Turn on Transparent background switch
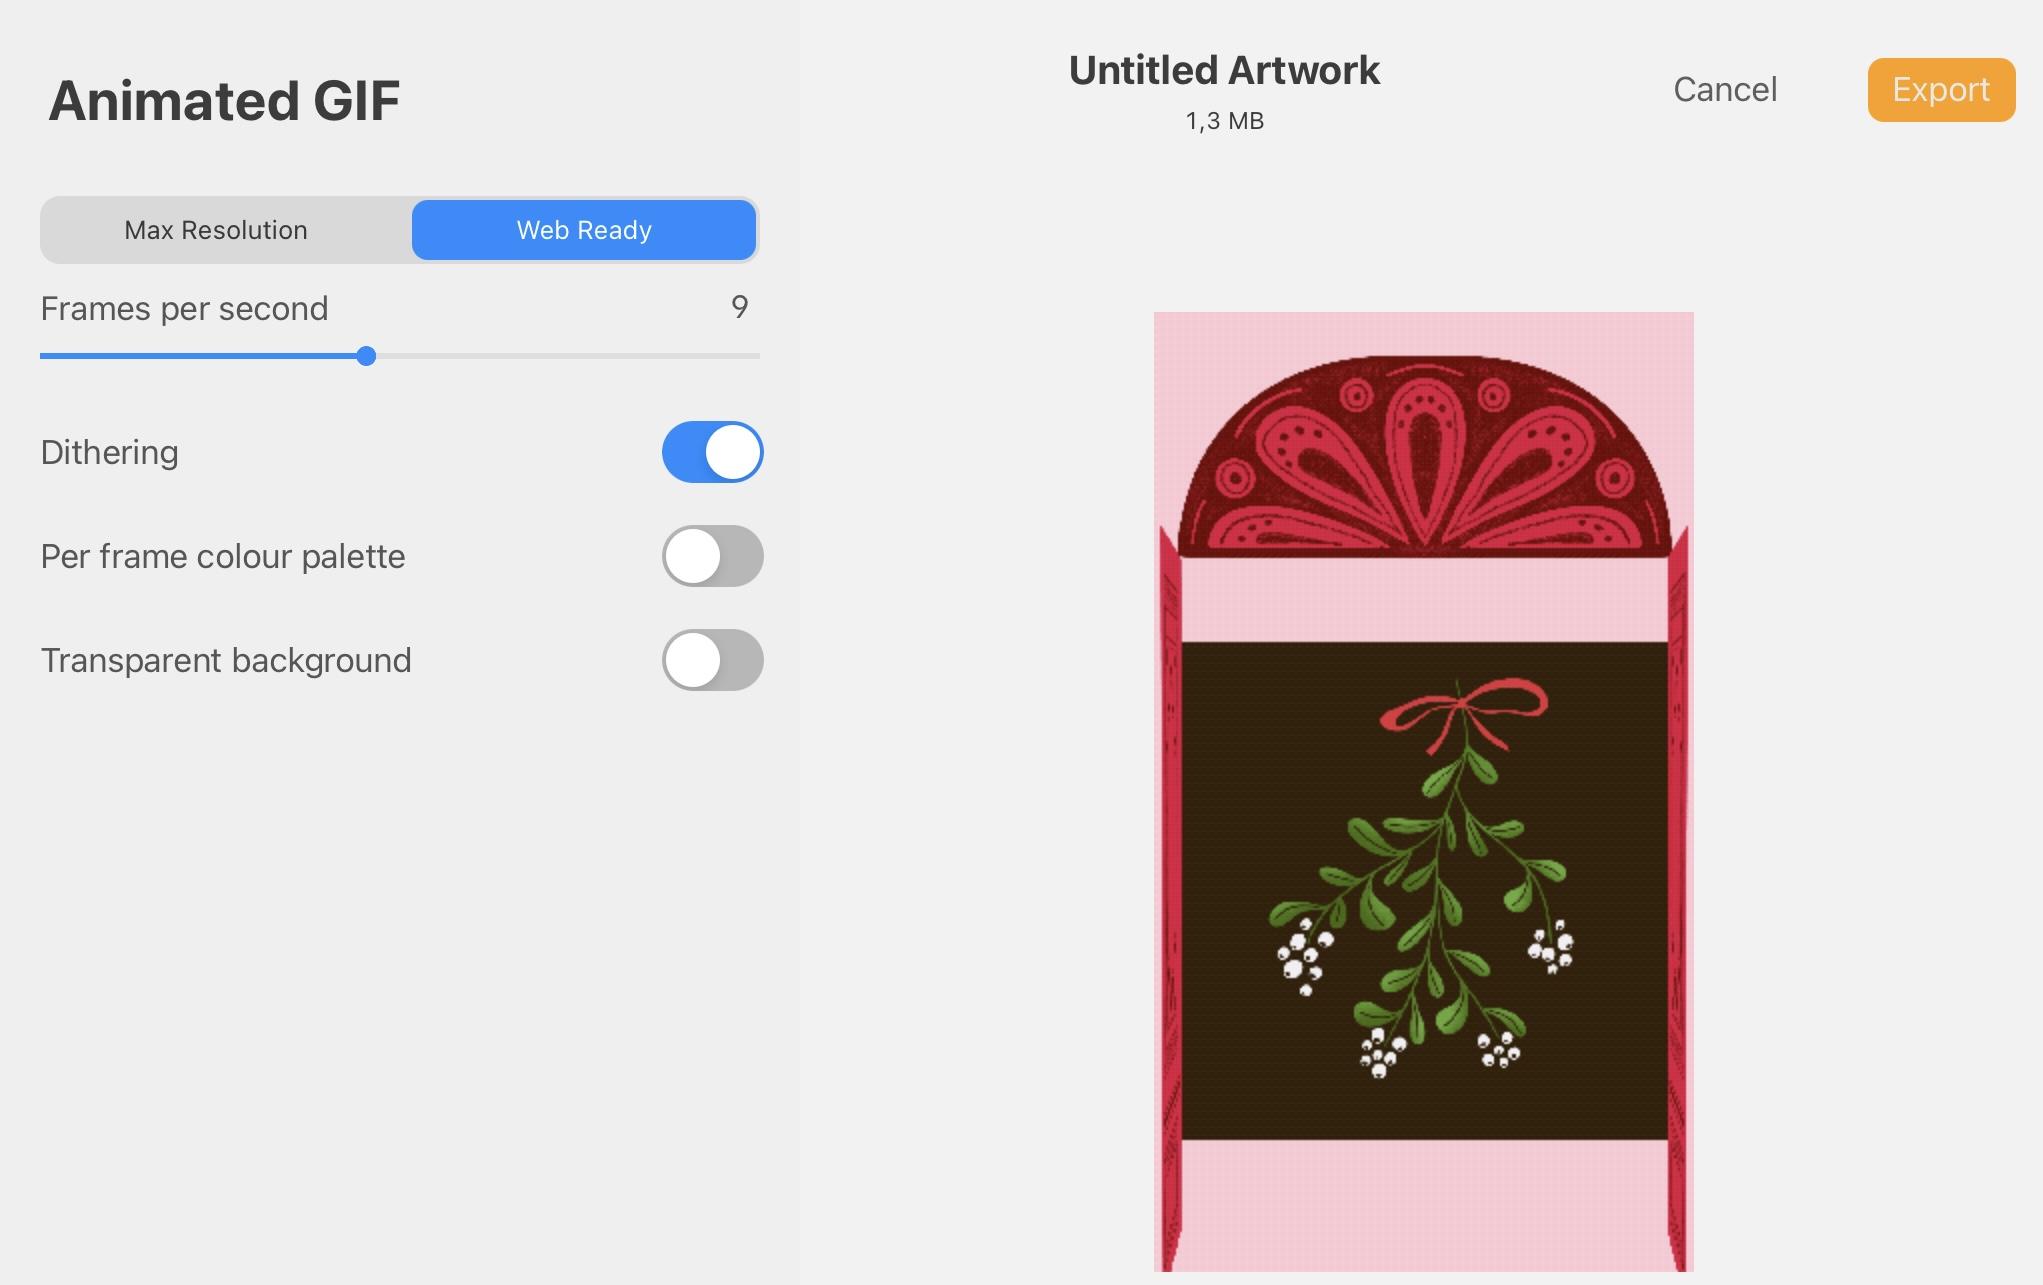 click(712, 660)
